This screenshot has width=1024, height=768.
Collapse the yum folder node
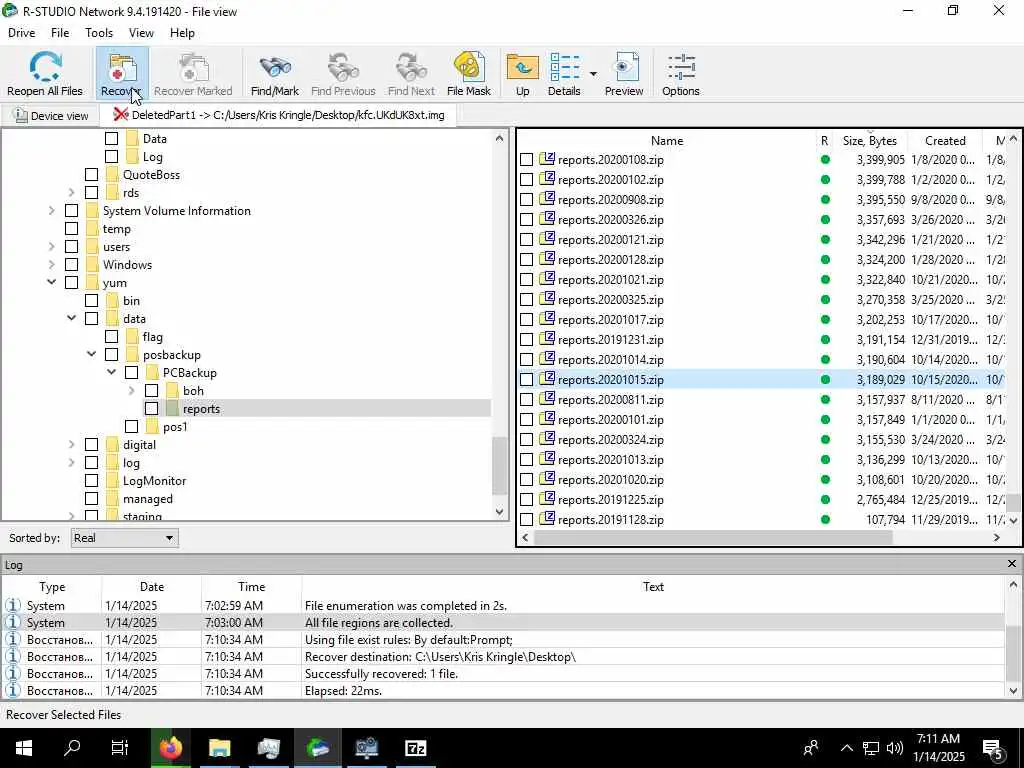52,283
